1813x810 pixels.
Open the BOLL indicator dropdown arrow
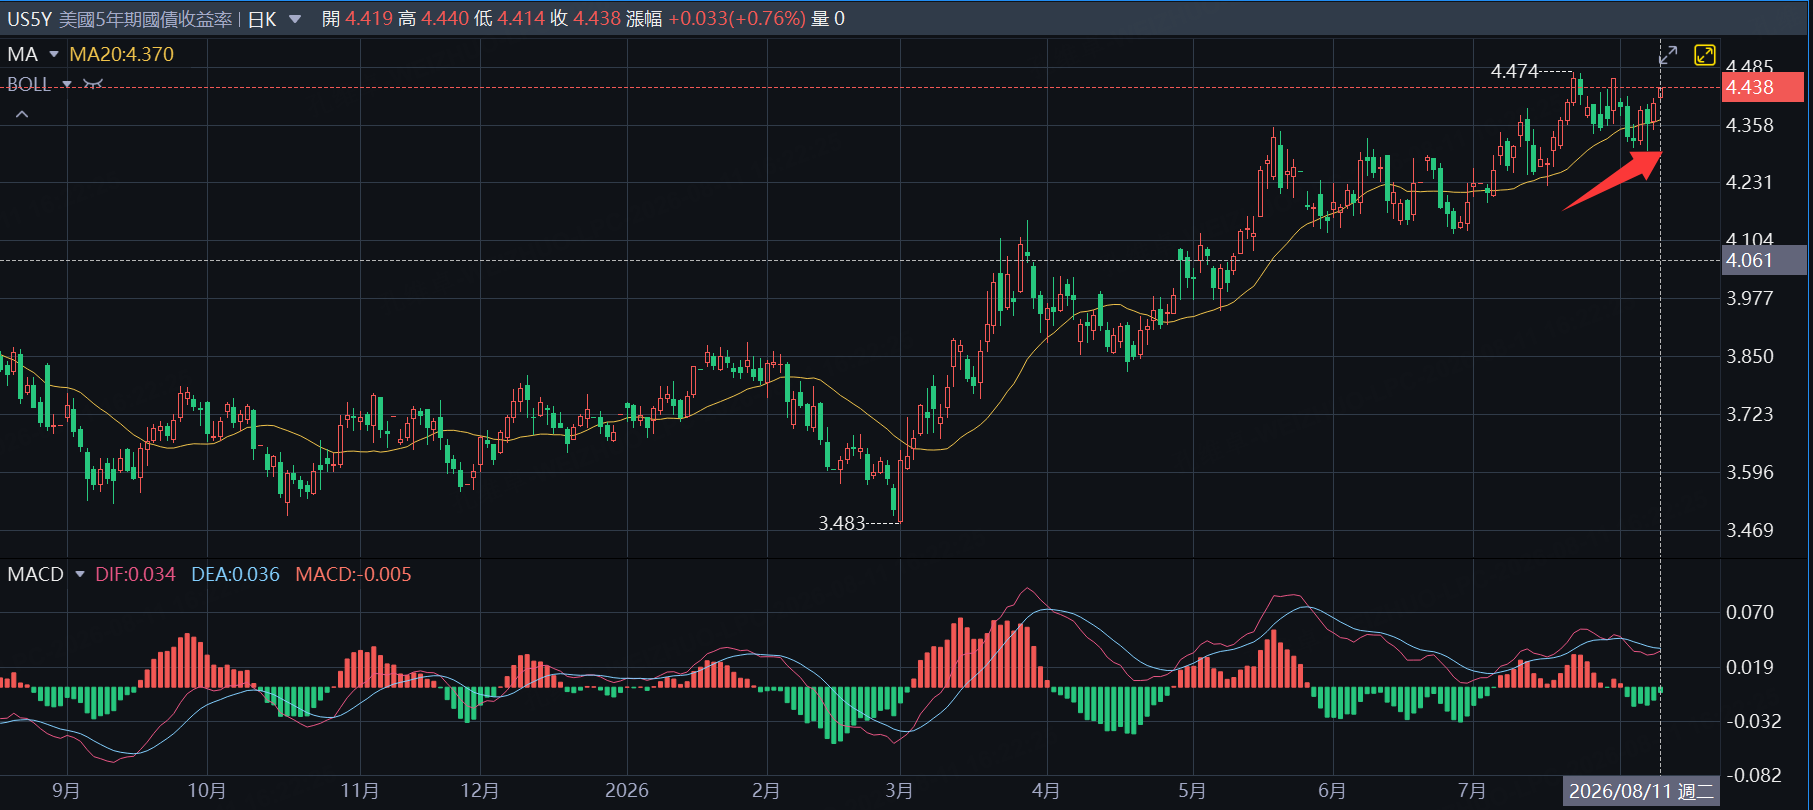tap(67, 84)
